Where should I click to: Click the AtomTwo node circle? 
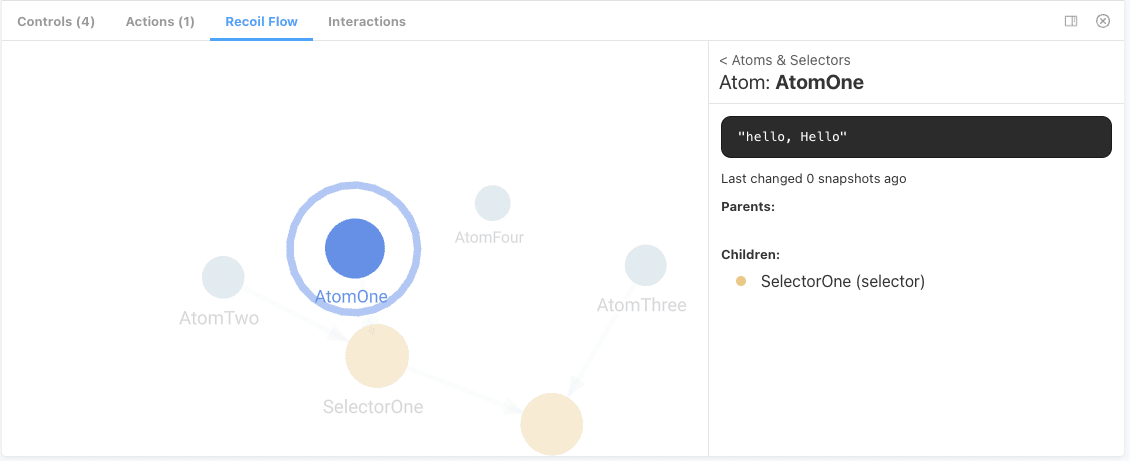[x=223, y=277]
